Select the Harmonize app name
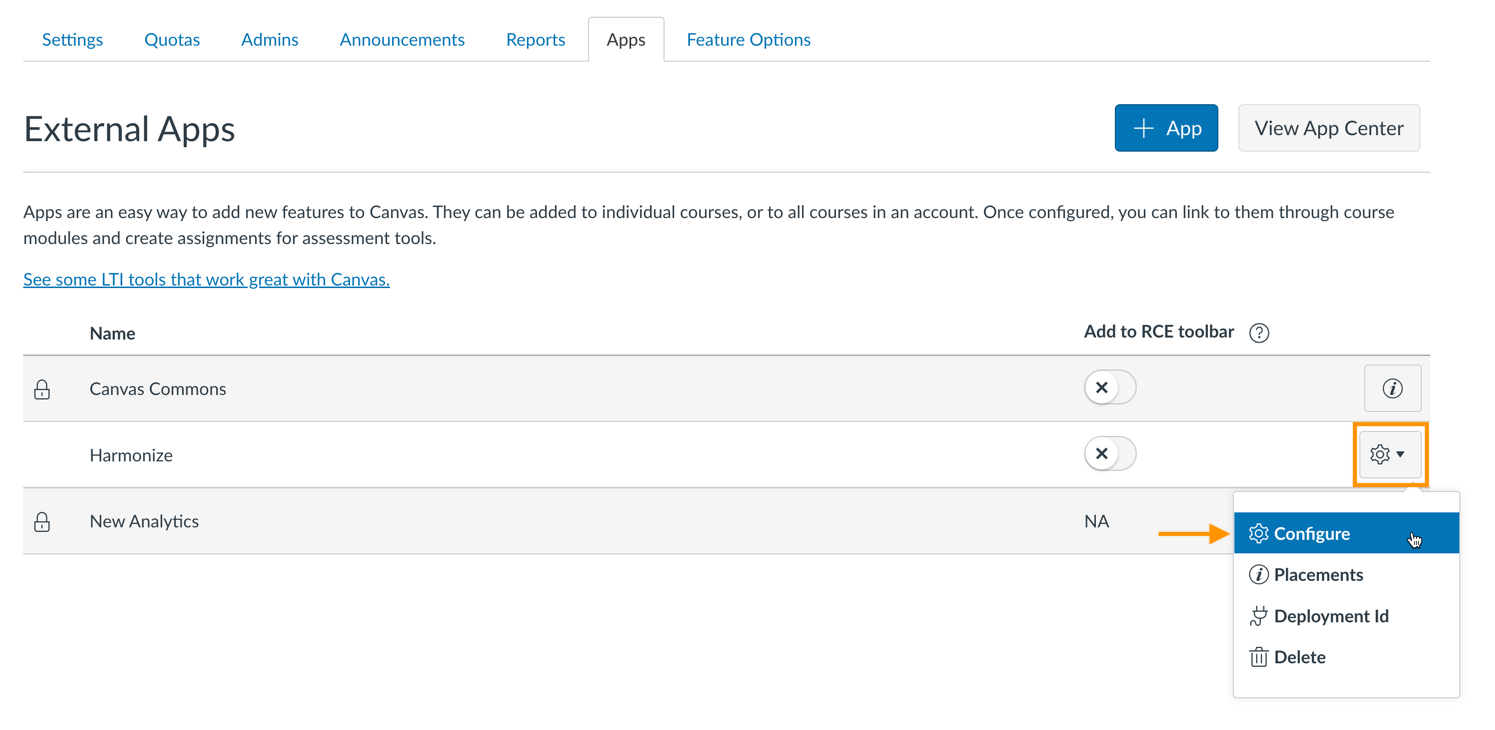1495x730 pixels. click(131, 456)
